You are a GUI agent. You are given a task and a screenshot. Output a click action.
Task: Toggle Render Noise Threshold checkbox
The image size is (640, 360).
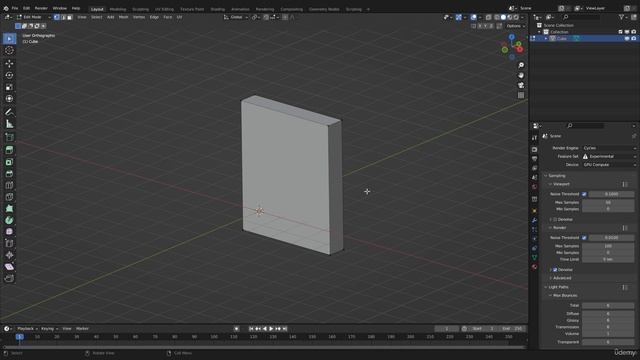click(584, 238)
